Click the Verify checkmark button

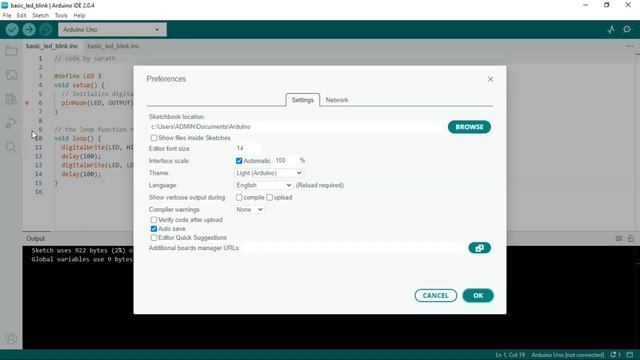tap(12, 29)
